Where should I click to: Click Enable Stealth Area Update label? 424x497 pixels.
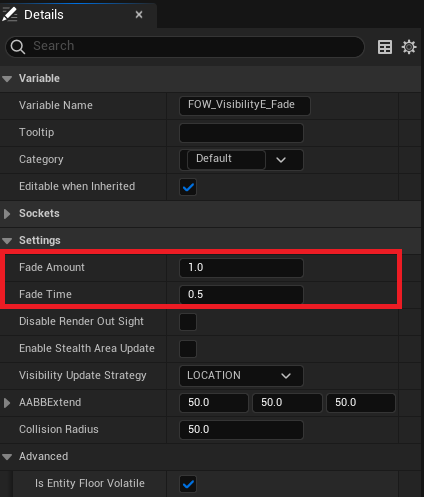coord(87,348)
